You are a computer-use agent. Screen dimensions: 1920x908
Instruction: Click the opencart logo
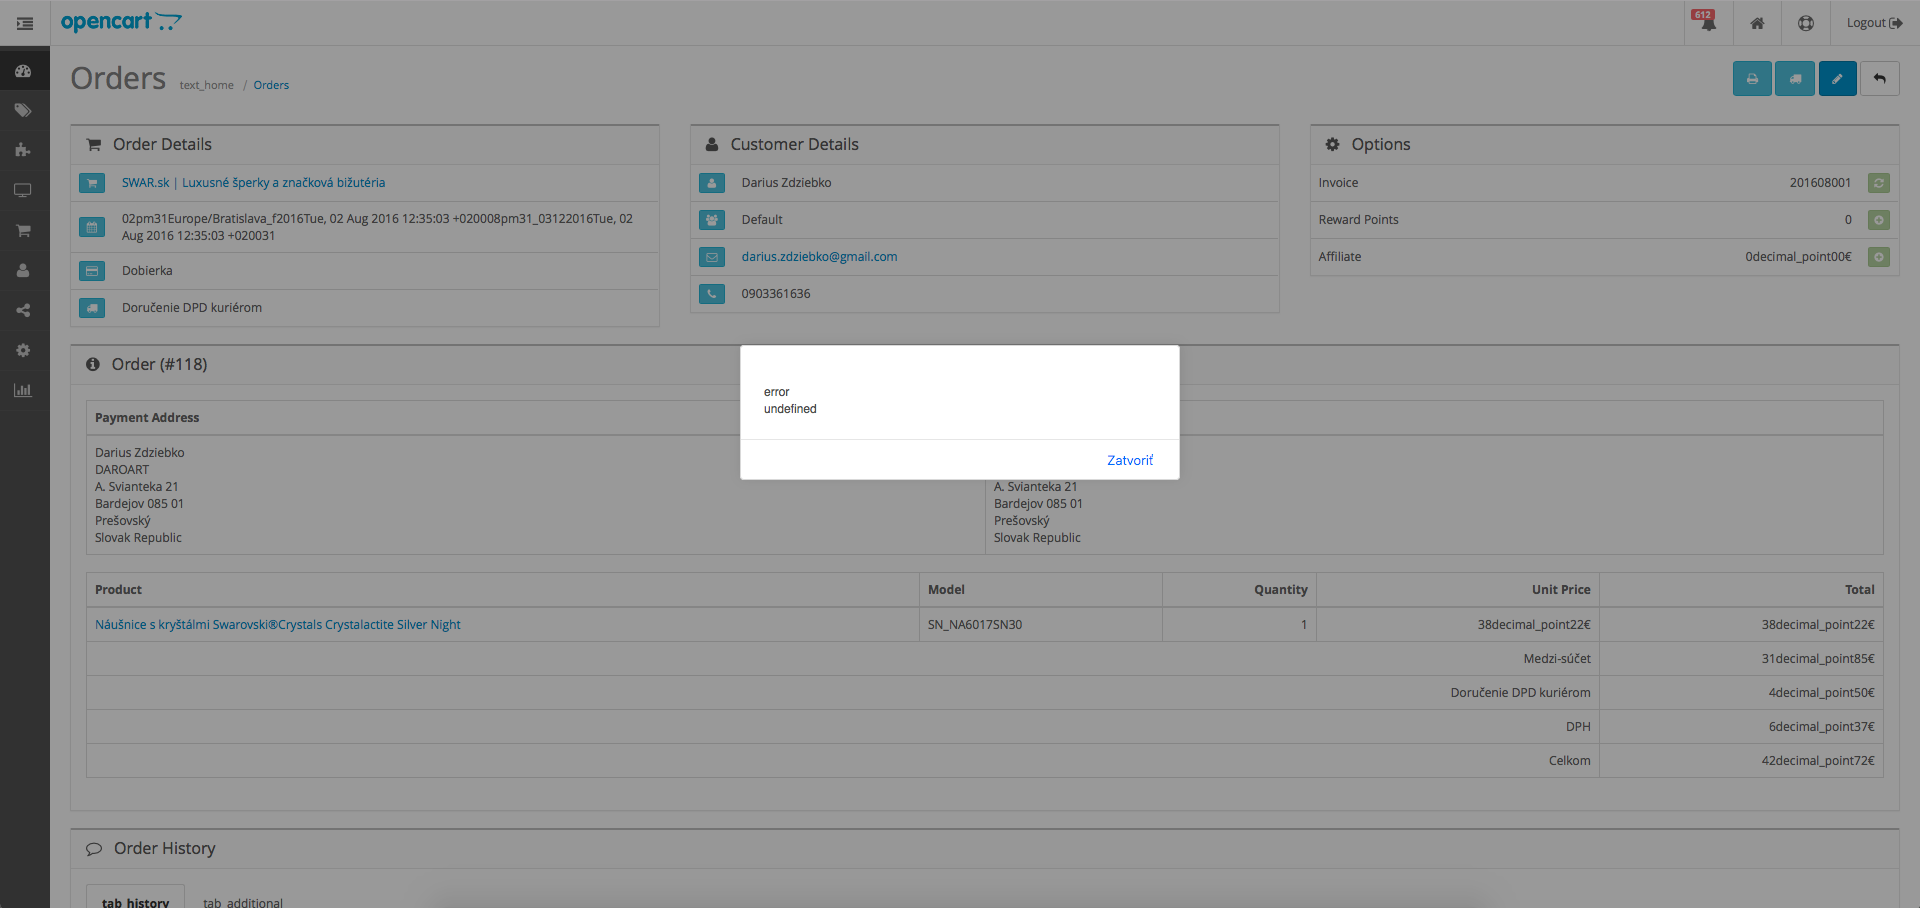point(121,22)
